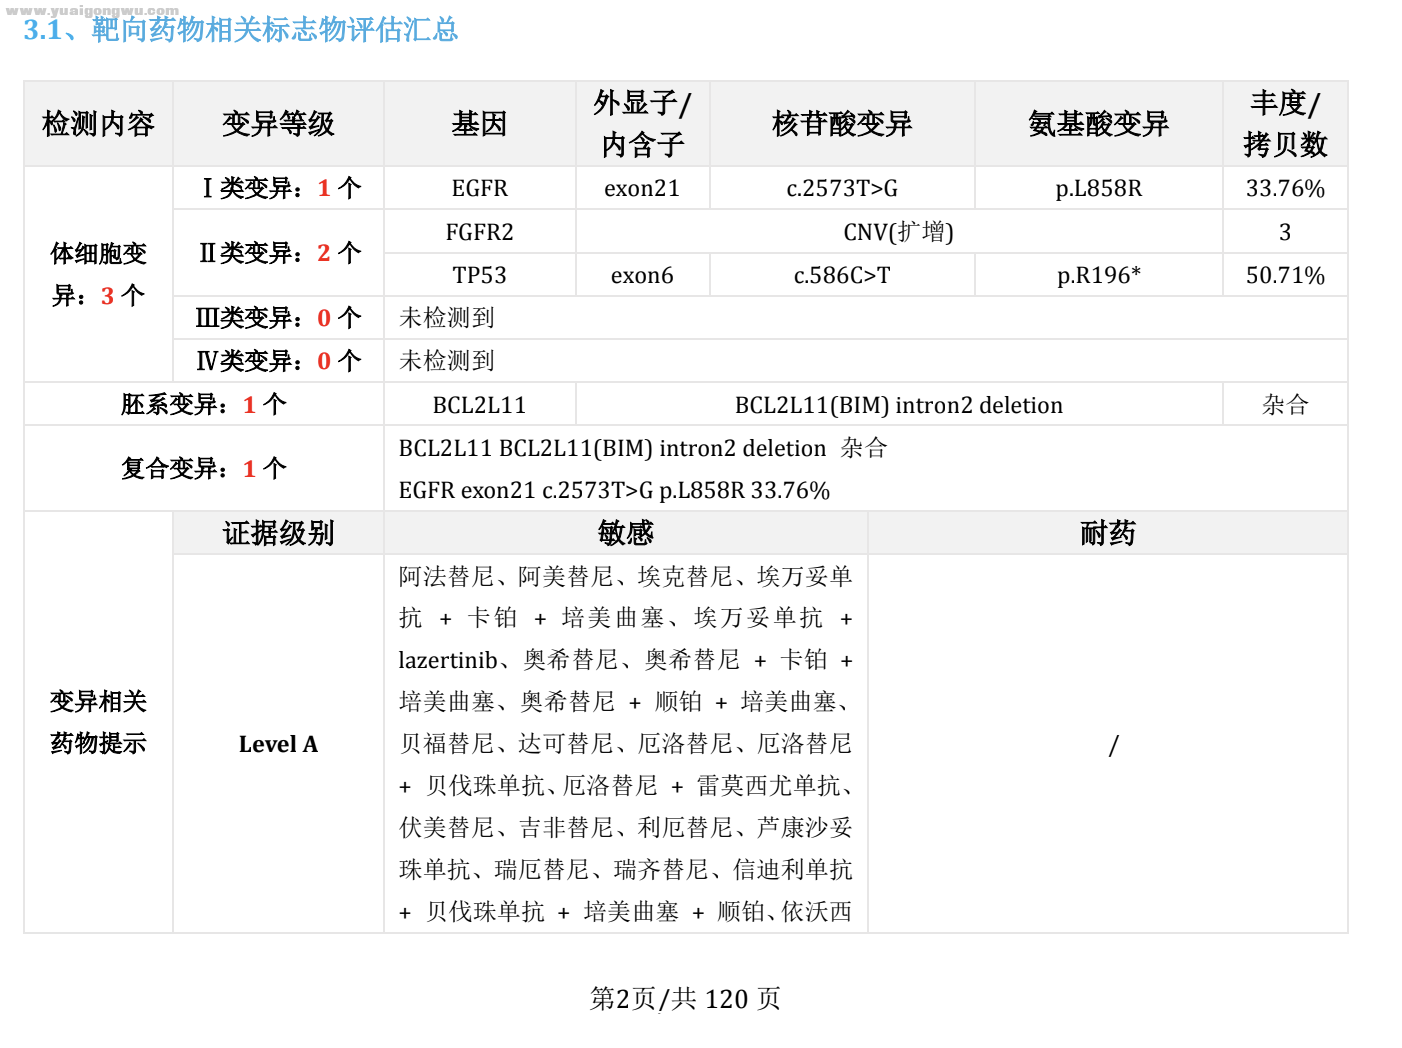Select the 杂合 zygosity cell
This screenshot has height=1048, width=1402.
[1284, 404]
